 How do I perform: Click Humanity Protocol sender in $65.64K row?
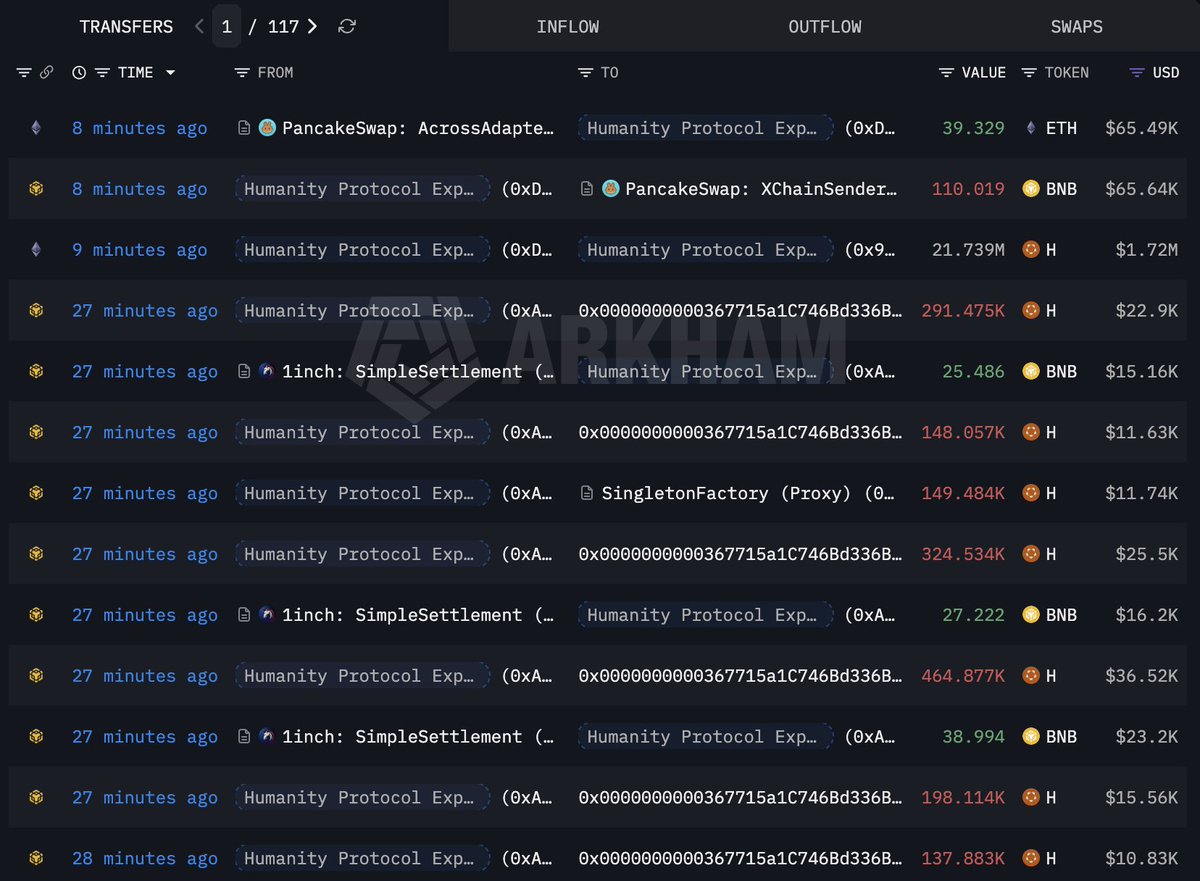point(362,189)
